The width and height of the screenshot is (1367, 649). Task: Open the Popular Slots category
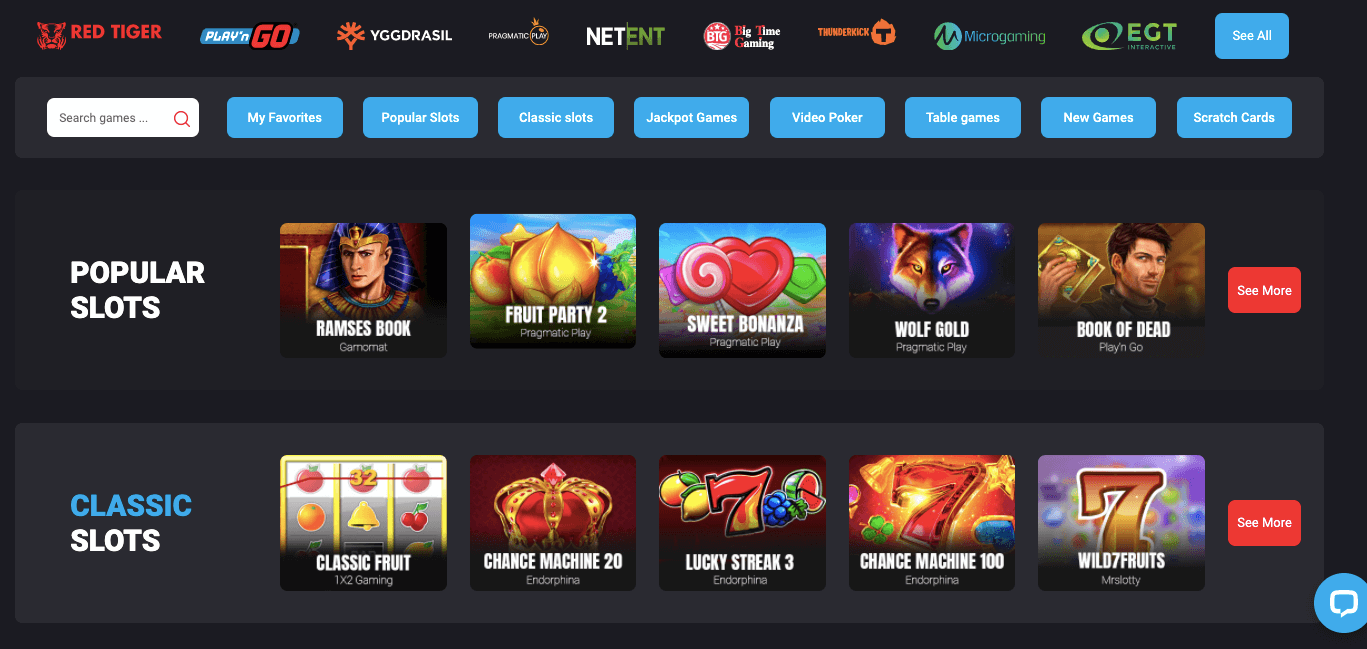[x=420, y=117]
